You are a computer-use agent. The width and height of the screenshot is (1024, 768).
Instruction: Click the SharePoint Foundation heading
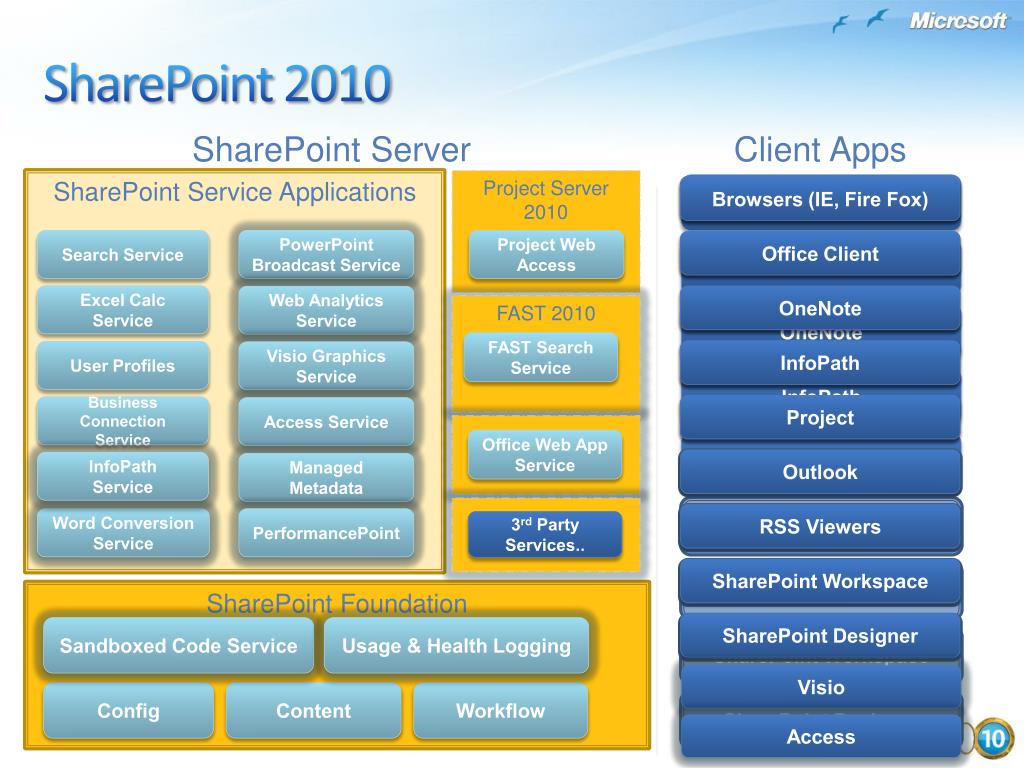337,603
